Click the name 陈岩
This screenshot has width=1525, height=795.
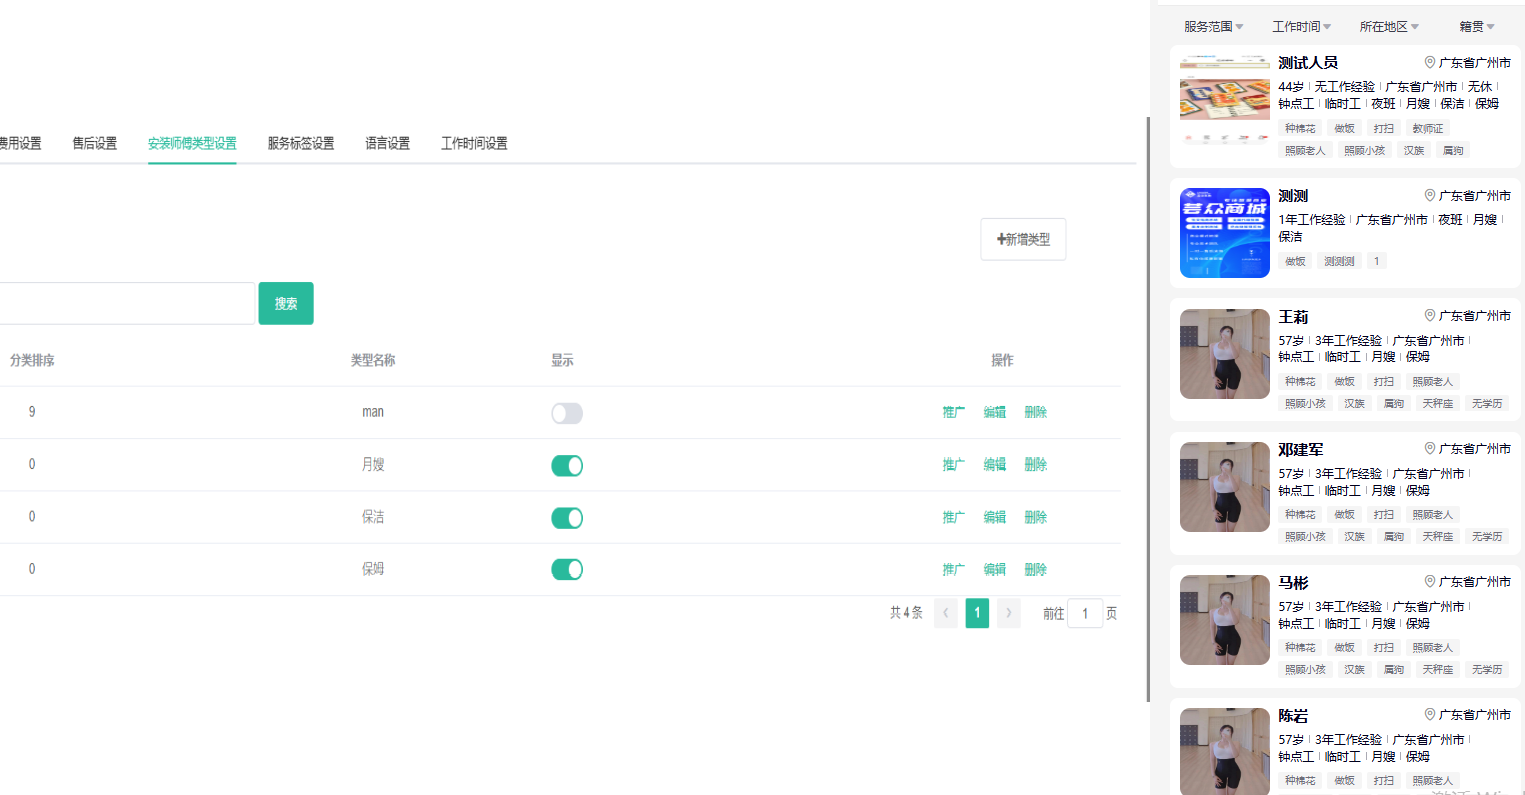coord(1293,716)
